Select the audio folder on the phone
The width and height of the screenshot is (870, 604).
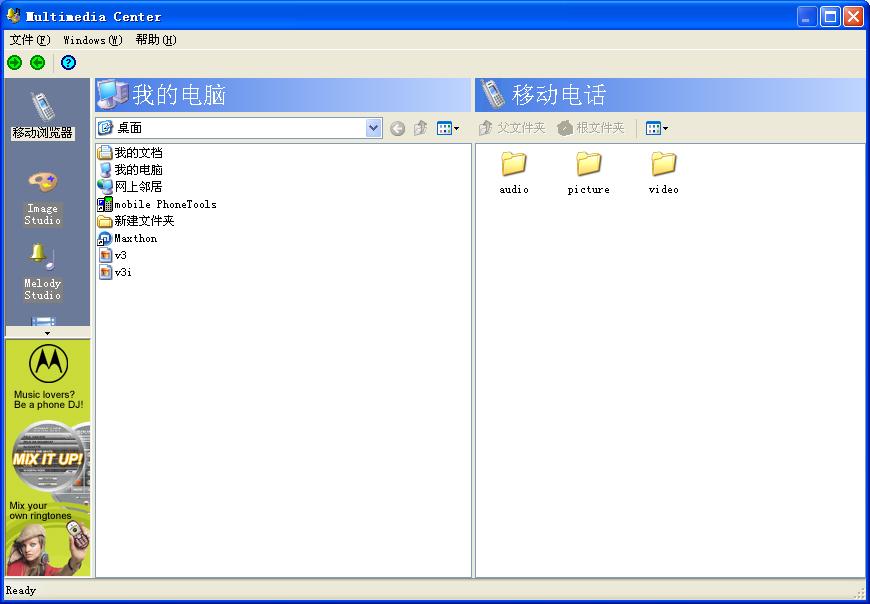[x=514, y=171]
